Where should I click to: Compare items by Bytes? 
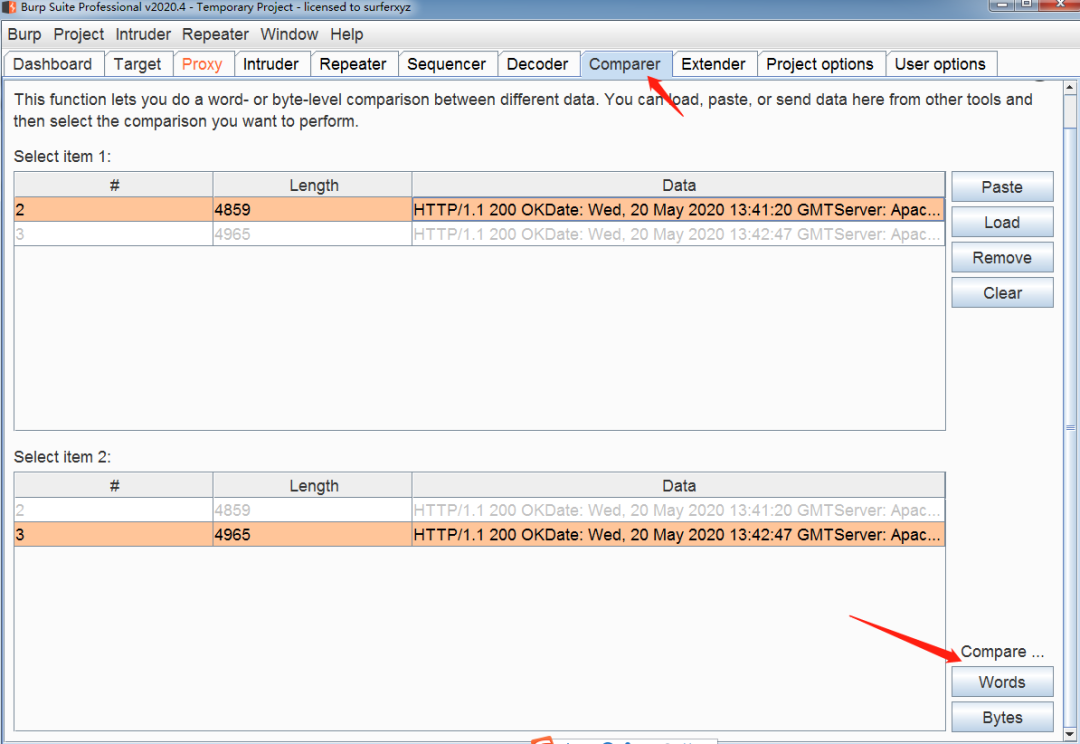click(x=1002, y=716)
